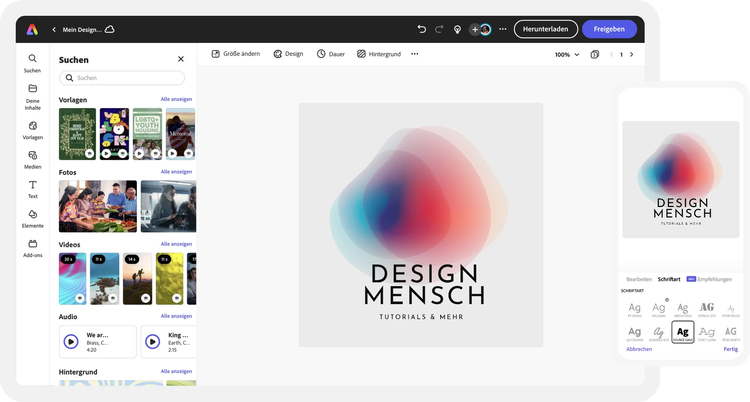Click the undo arrow in top bar
The image size is (750, 402).
[x=422, y=29]
